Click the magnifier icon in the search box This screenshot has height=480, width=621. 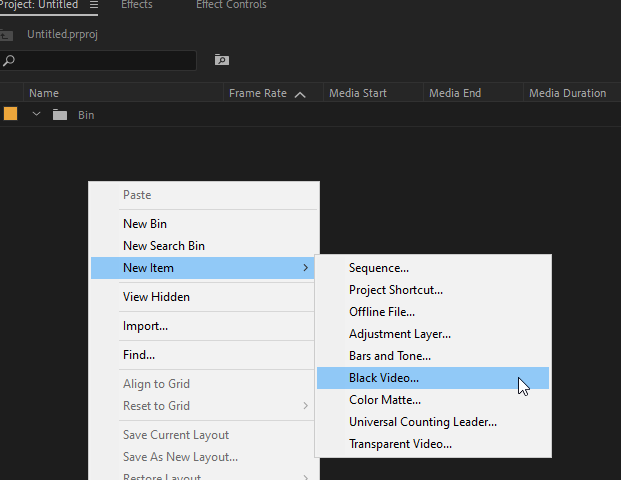(9, 61)
